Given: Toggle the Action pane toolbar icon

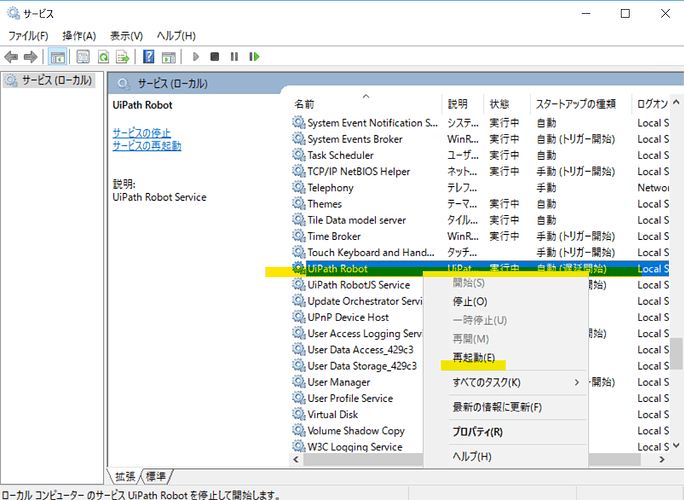Looking at the screenshot, I should 168,57.
